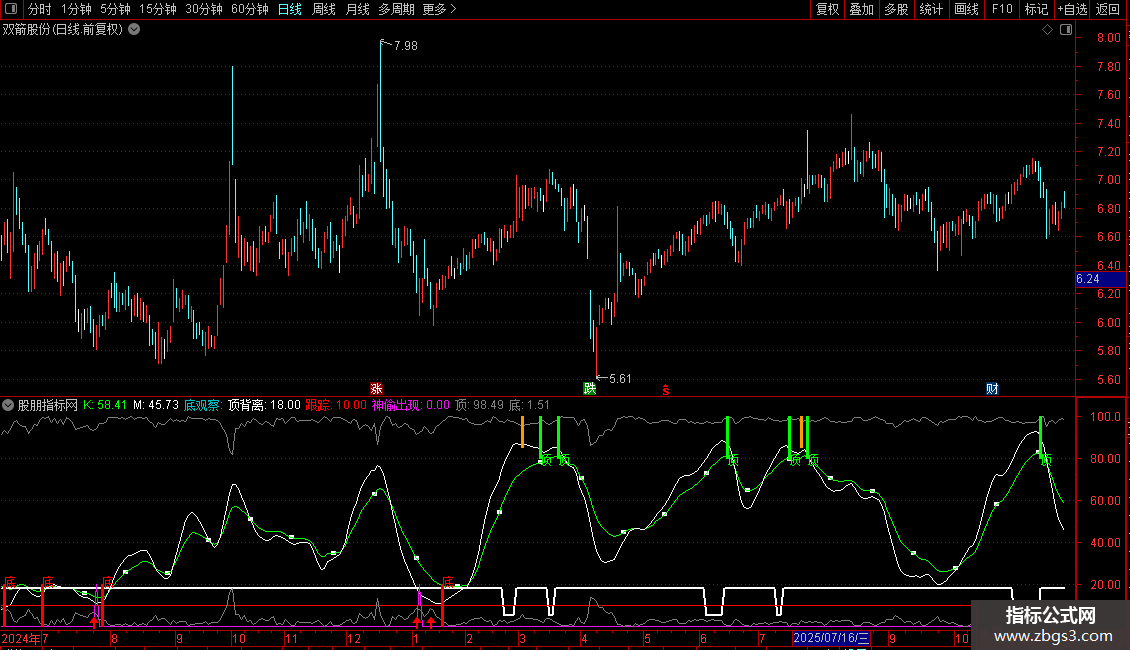Expand 更多 period options
This screenshot has height=650, width=1130.
click(x=440, y=9)
